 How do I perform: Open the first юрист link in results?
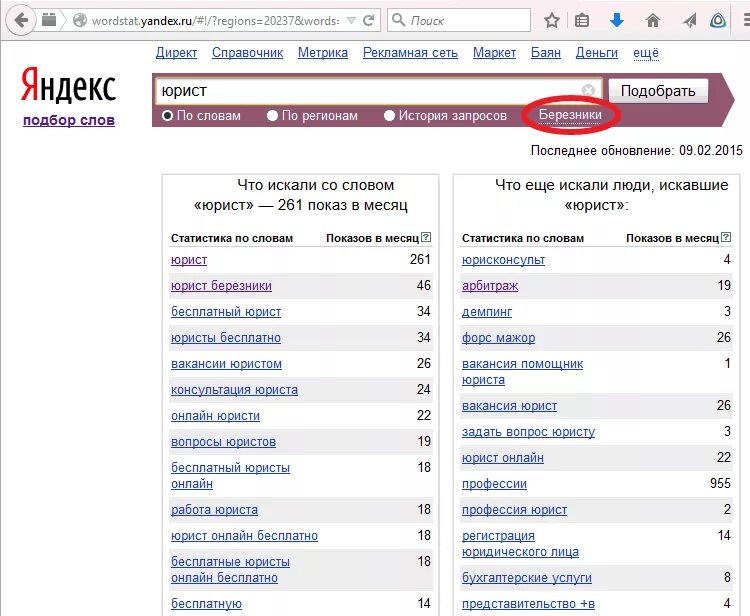(189, 260)
